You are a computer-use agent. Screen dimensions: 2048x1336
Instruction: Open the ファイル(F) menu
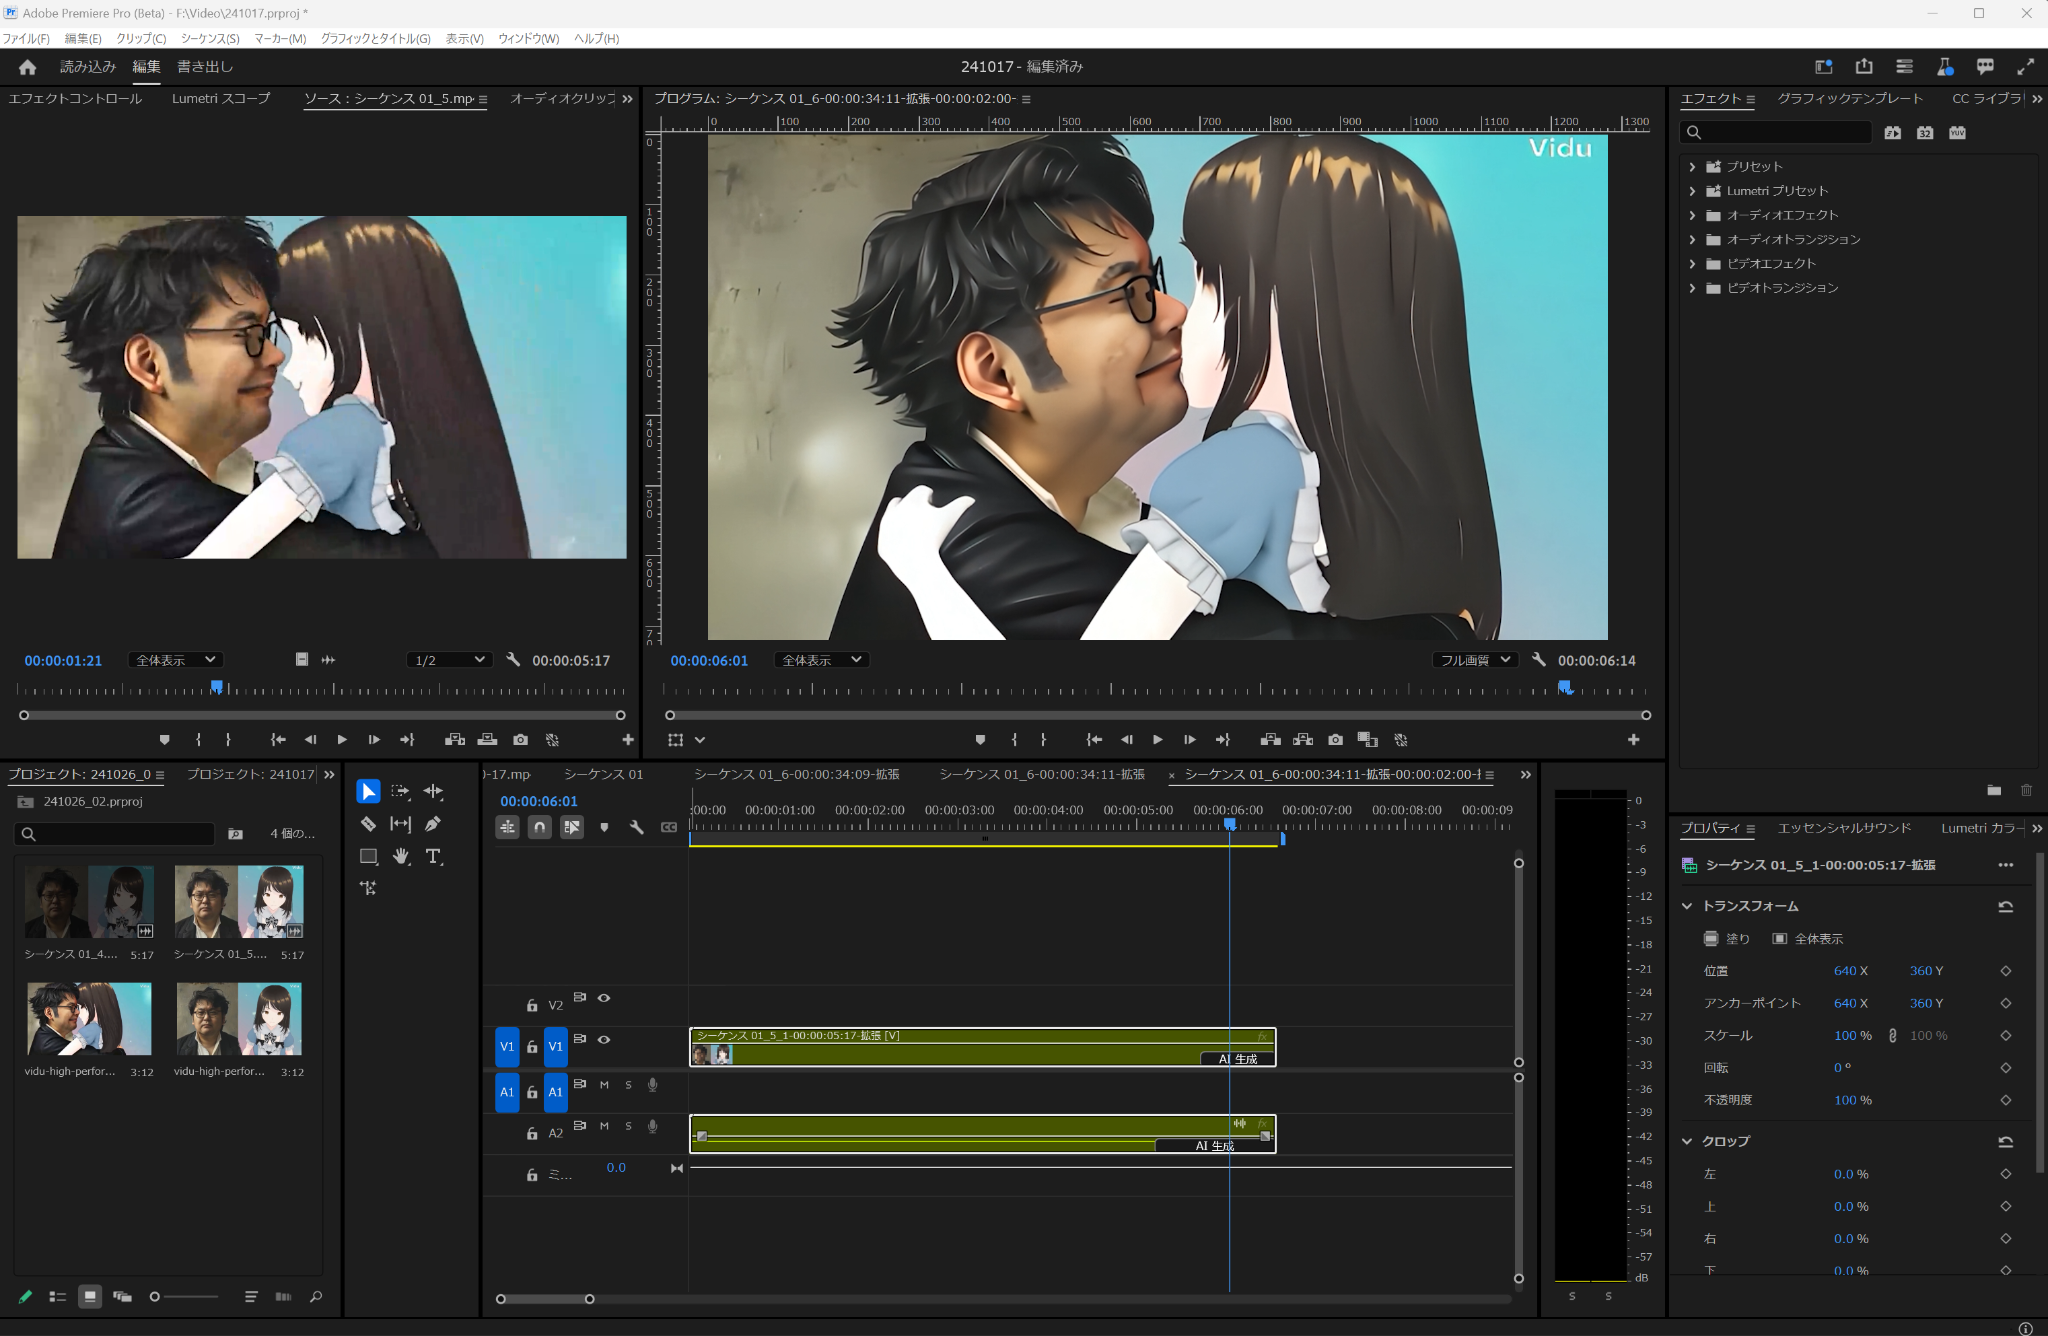26,38
